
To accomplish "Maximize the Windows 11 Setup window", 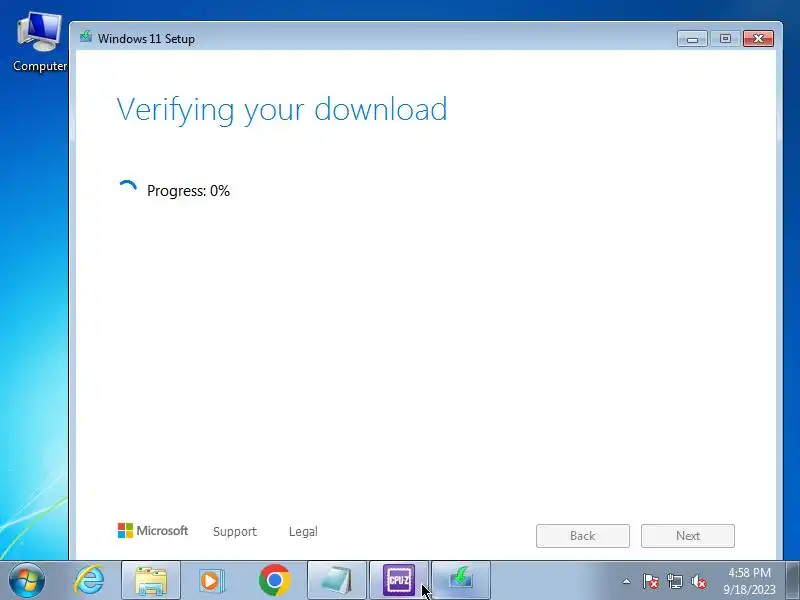I will tap(725, 39).
